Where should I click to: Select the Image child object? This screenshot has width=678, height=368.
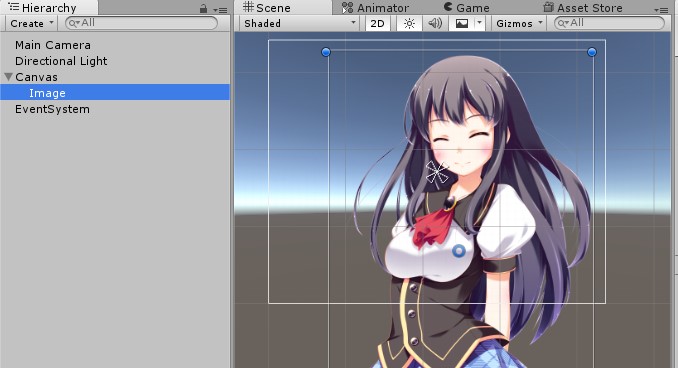(115, 93)
